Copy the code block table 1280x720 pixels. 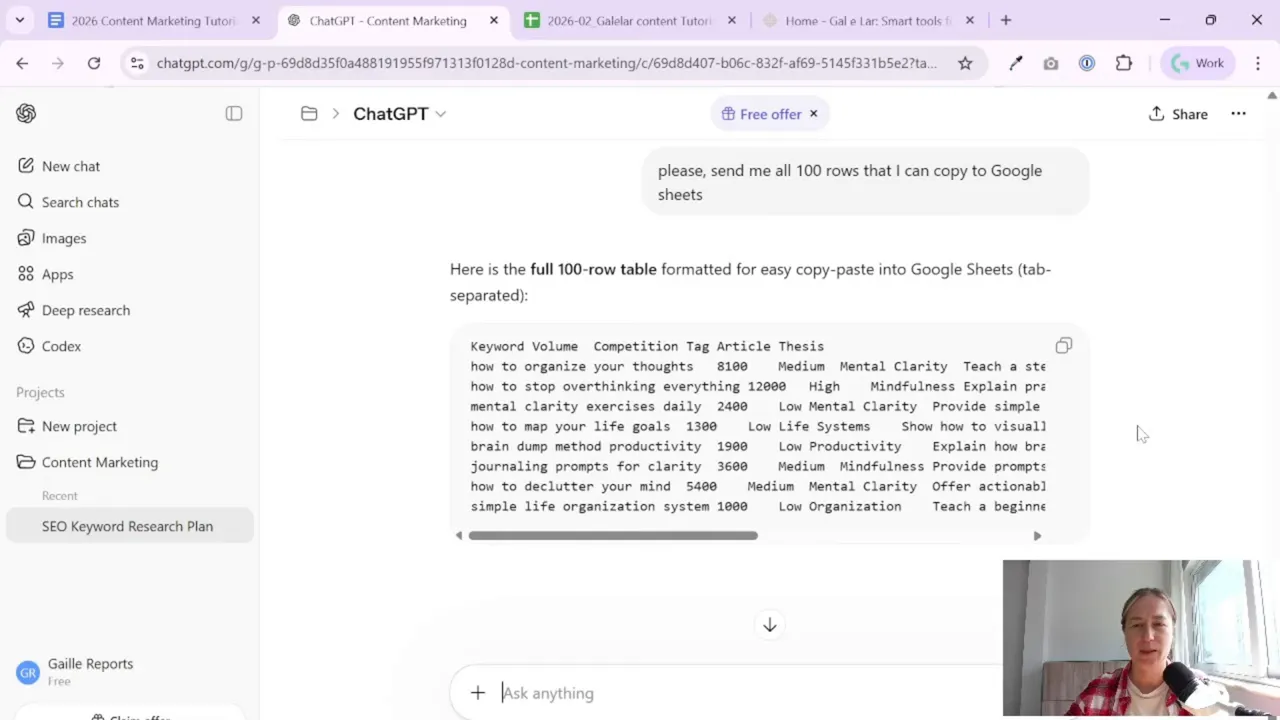click(x=1063, y=346)
